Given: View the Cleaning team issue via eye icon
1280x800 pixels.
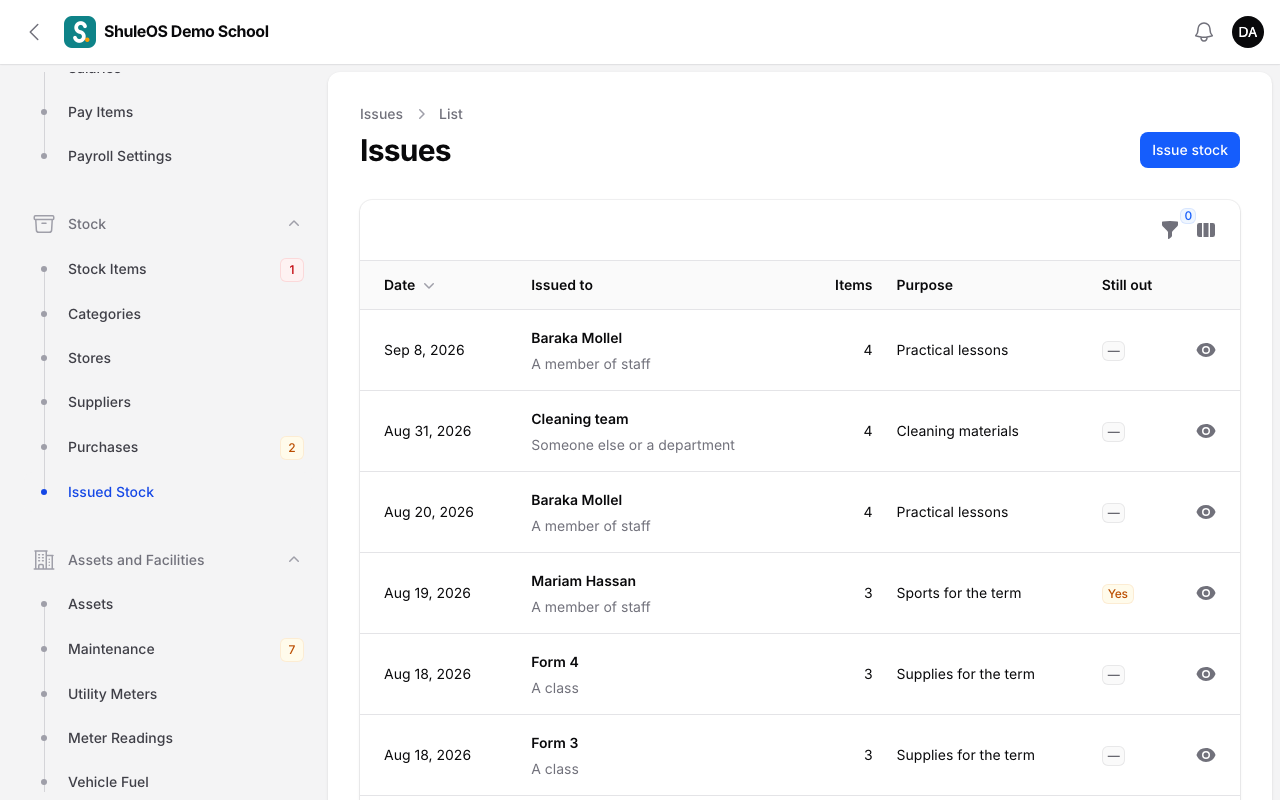Looking at the screenshot, I should (x=1206, y=431).
